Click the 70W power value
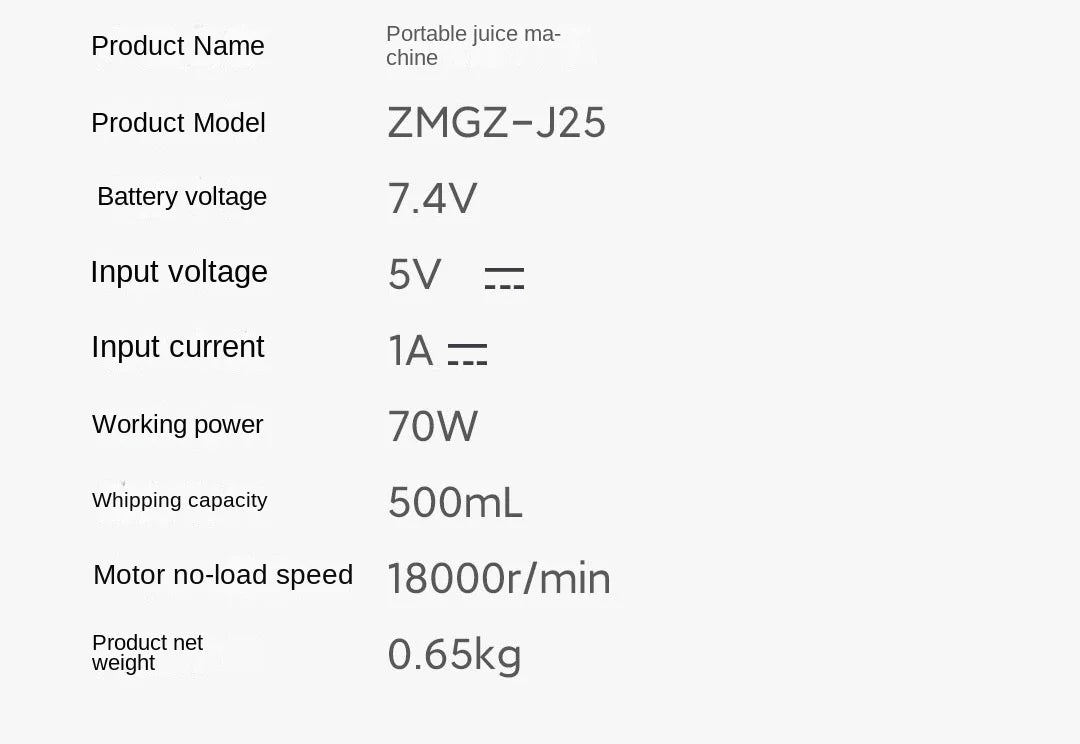 (432, 427)
